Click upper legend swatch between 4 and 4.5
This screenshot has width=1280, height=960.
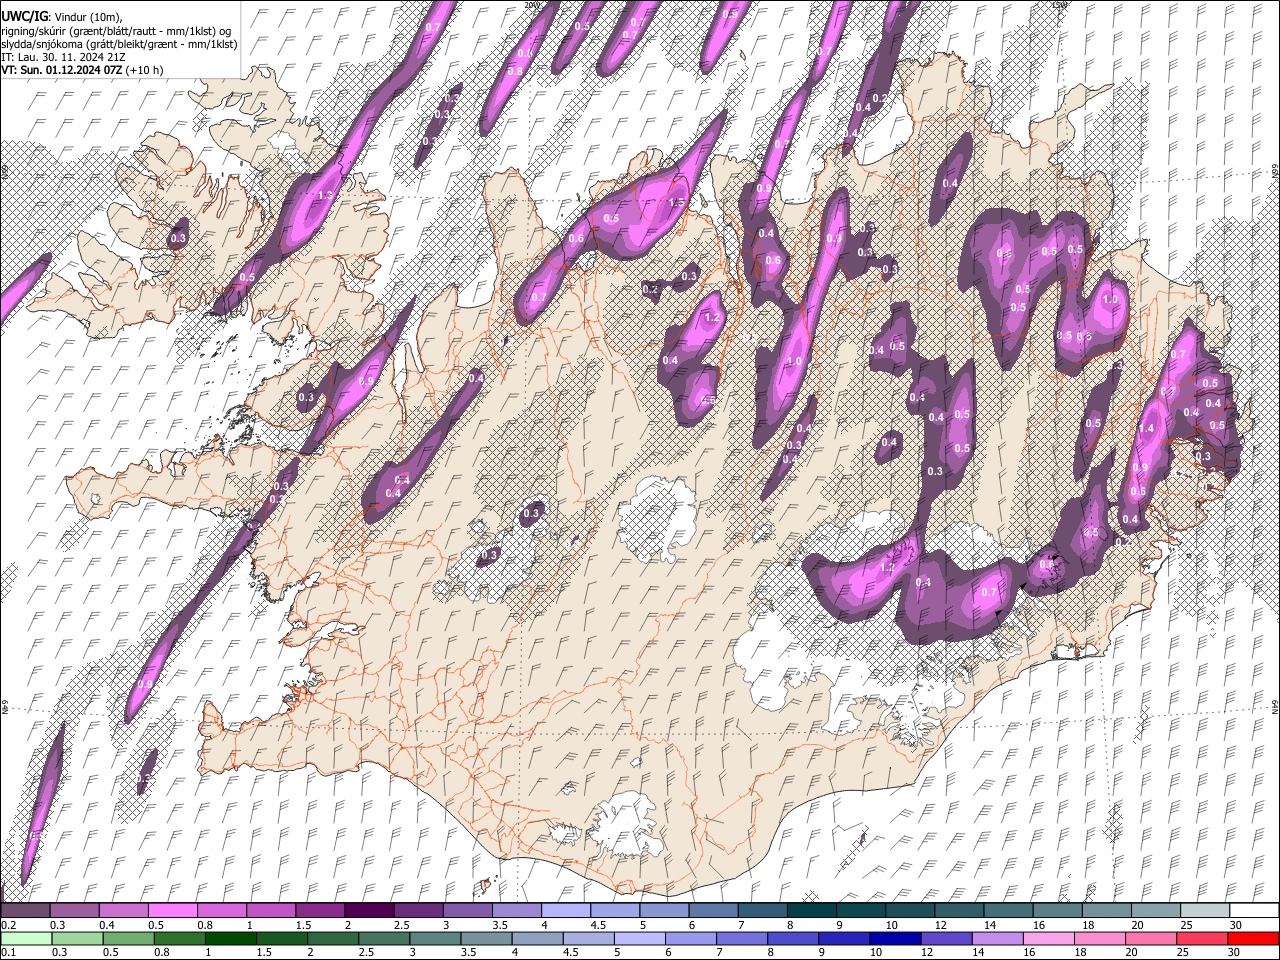[565, 910]
